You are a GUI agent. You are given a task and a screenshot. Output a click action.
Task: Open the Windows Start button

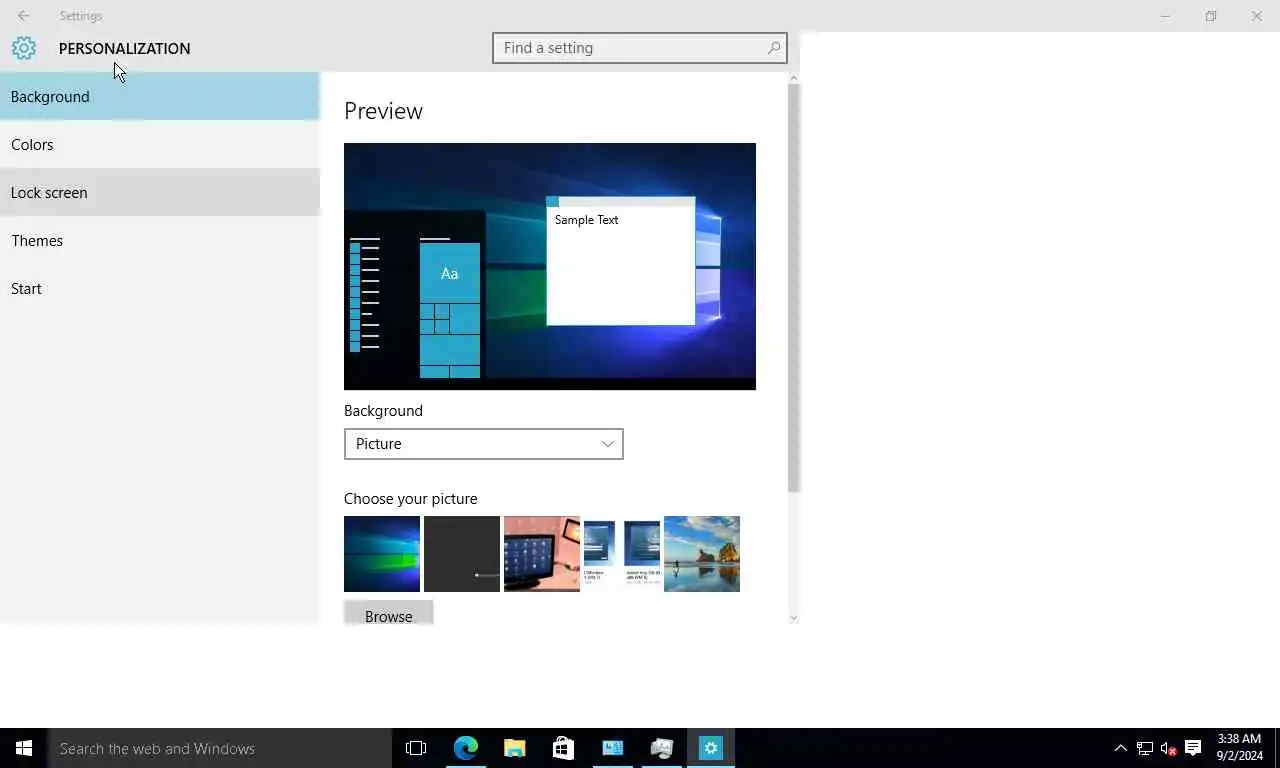(24, 748)
